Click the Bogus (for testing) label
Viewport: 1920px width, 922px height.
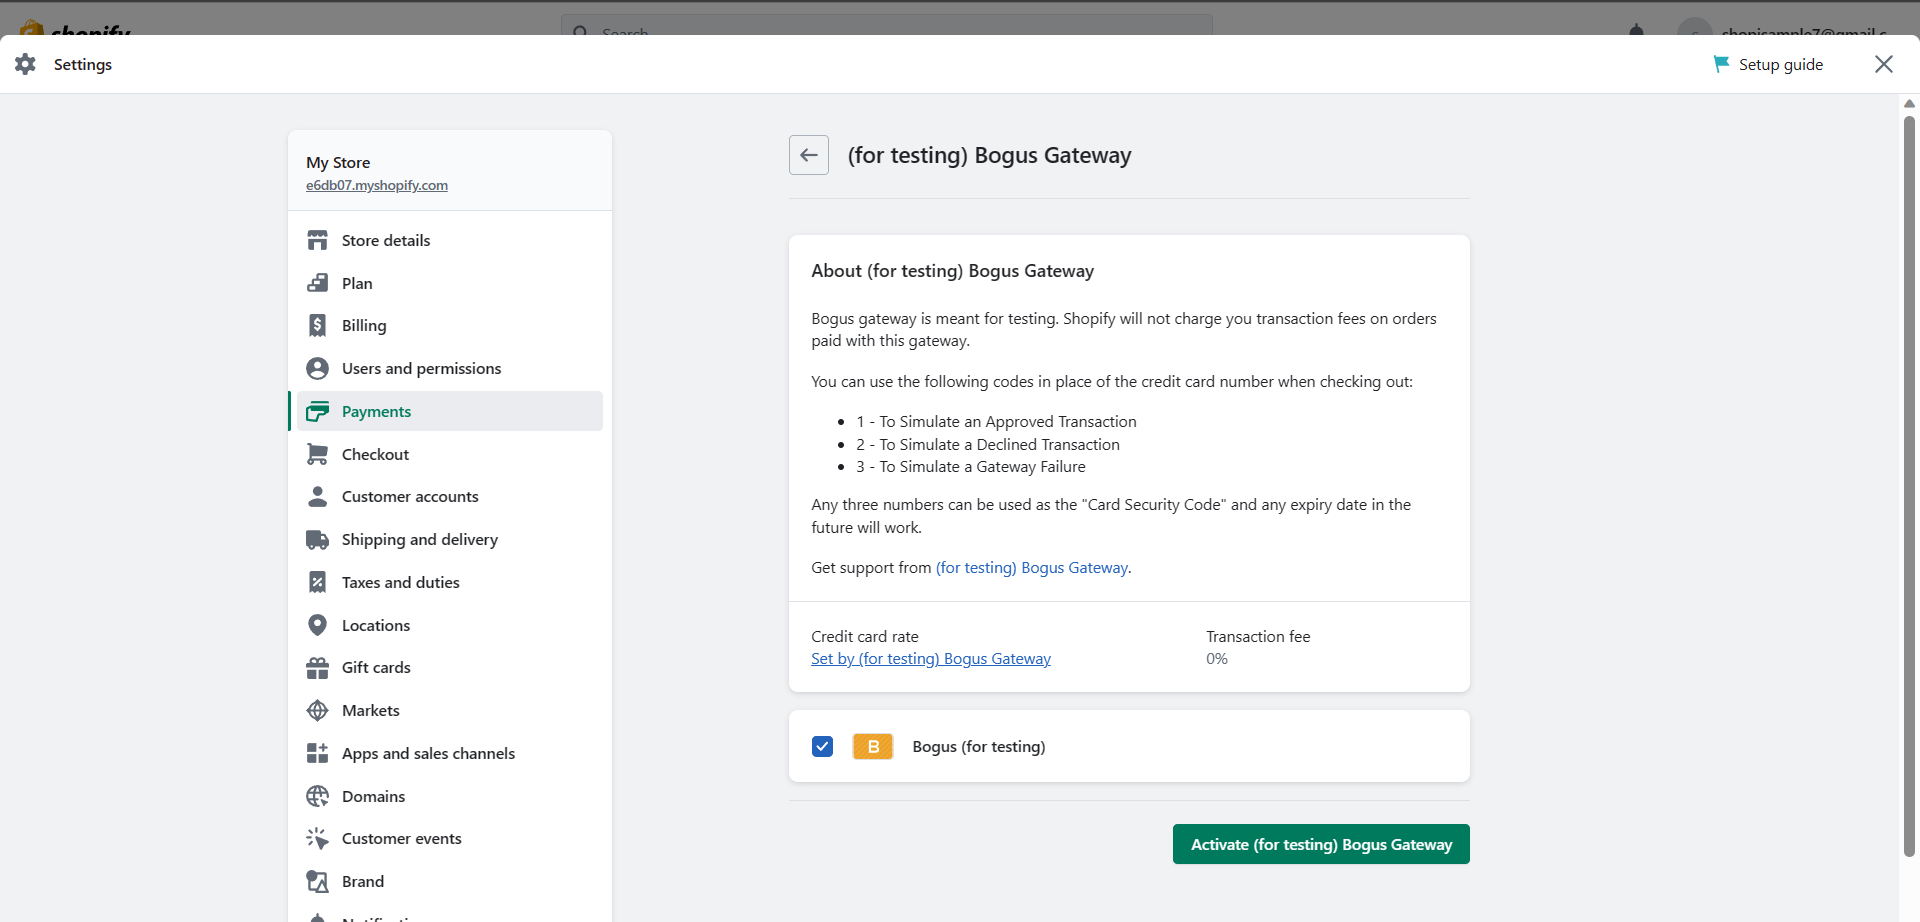point(979,746)
